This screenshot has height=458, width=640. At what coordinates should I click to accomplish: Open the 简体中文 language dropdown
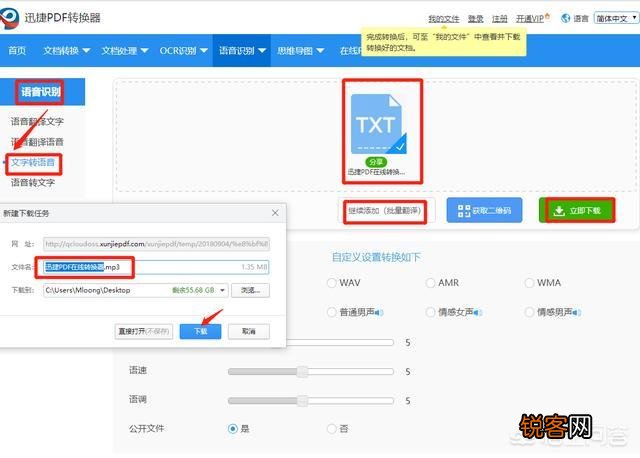click(616, 18)
